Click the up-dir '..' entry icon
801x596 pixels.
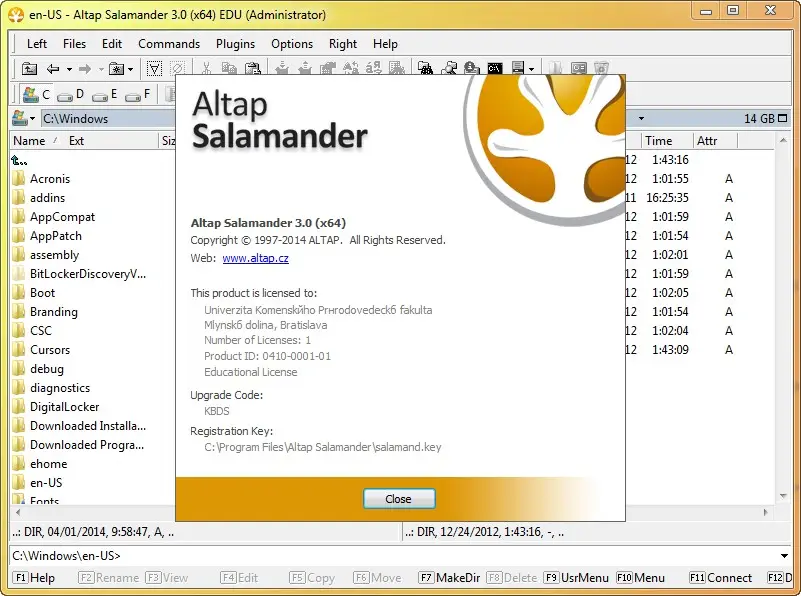coord(19,160)
